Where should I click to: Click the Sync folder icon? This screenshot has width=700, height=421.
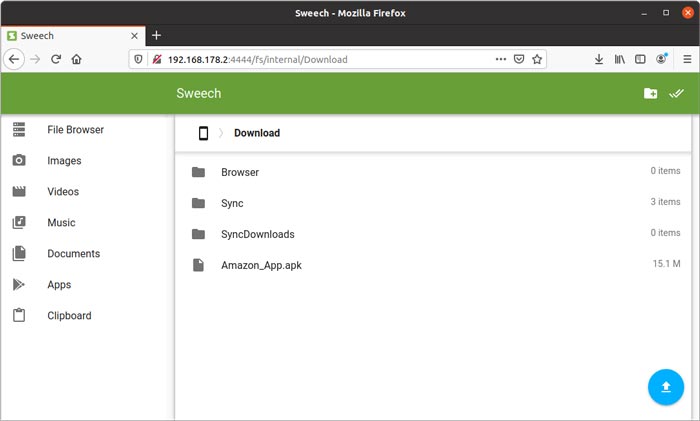pos(198,203)
